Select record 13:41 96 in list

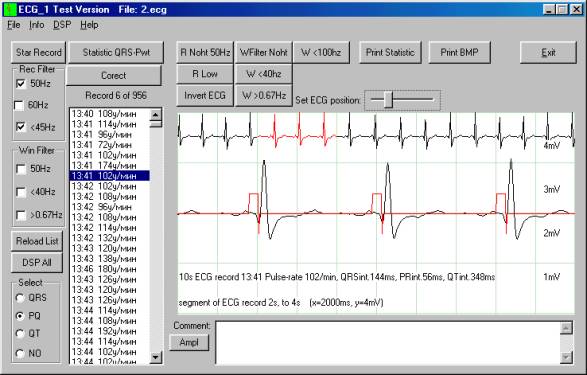coord(110,134)
